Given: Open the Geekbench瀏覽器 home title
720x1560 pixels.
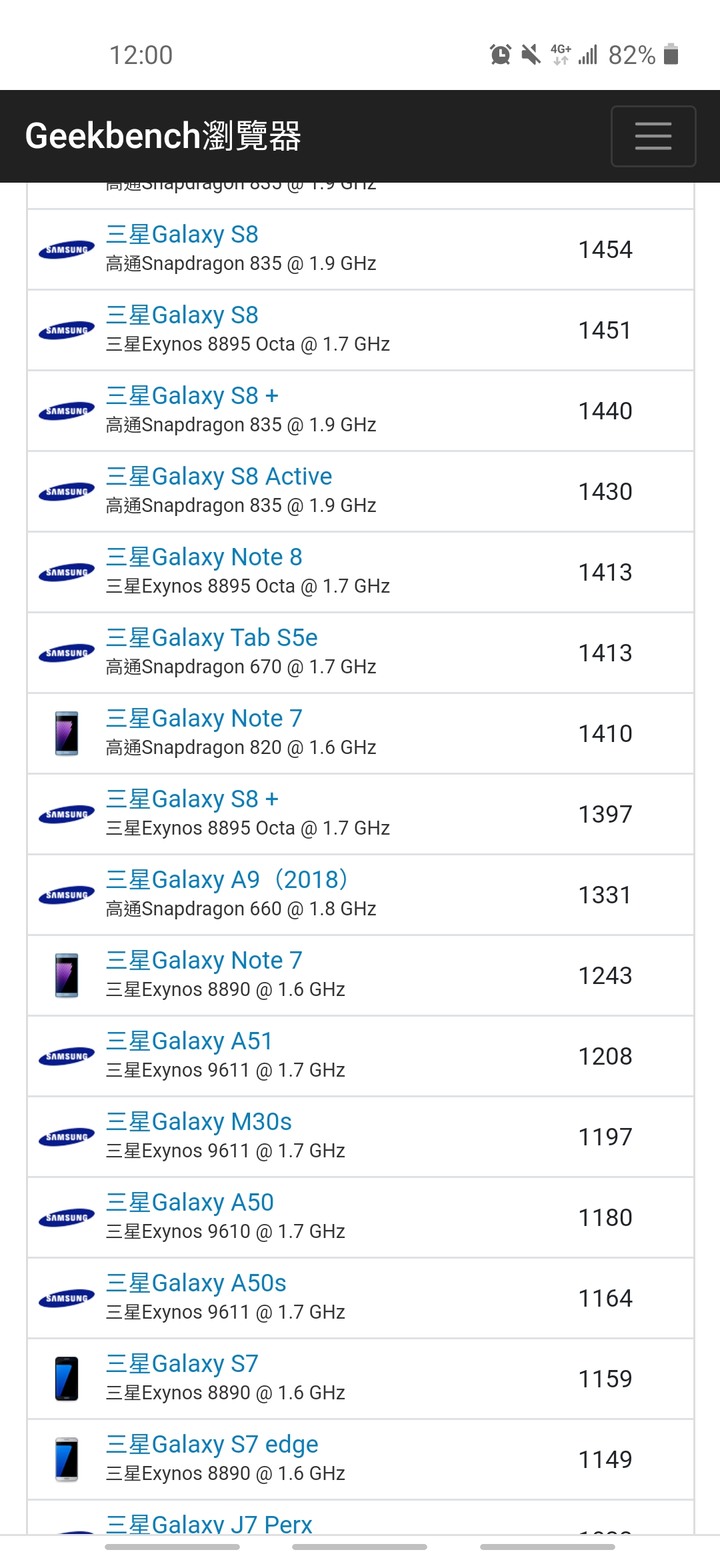Looking at the screenshot, I should click(163, 136).
